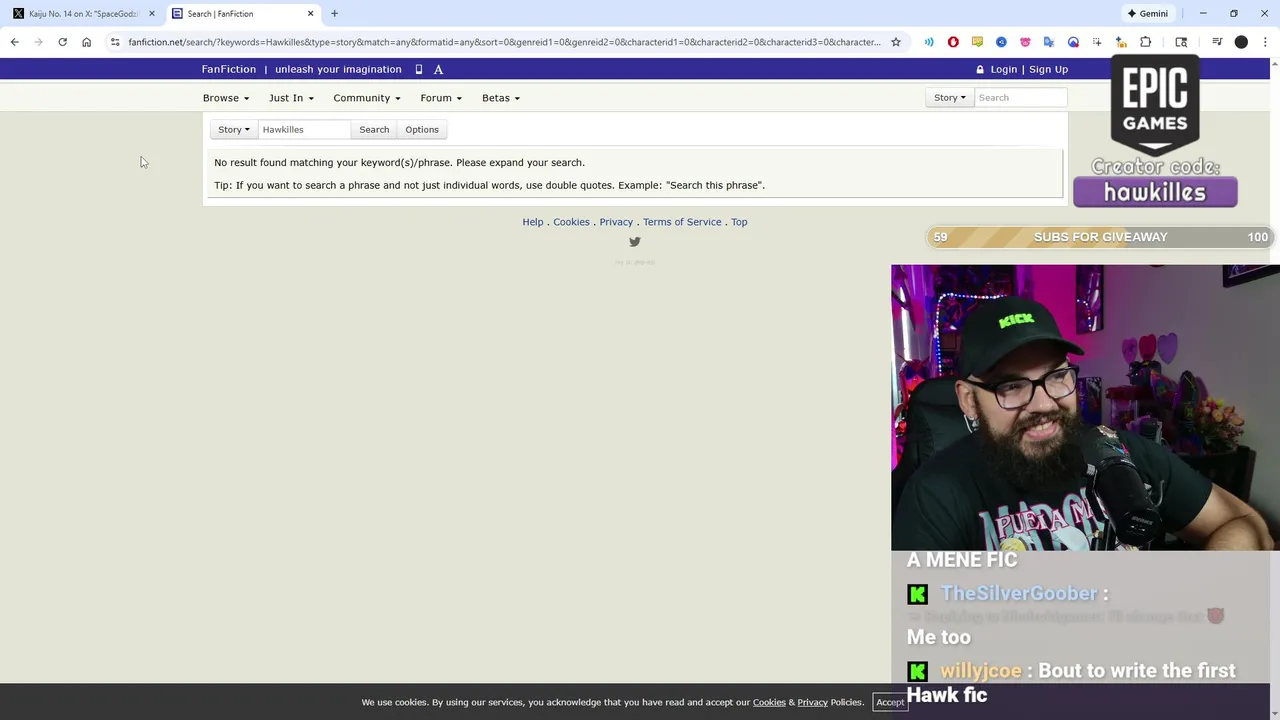The width and height of the screenshot is (1280, 720).
Task: Open the side panel search icon
Action: 1181,42
